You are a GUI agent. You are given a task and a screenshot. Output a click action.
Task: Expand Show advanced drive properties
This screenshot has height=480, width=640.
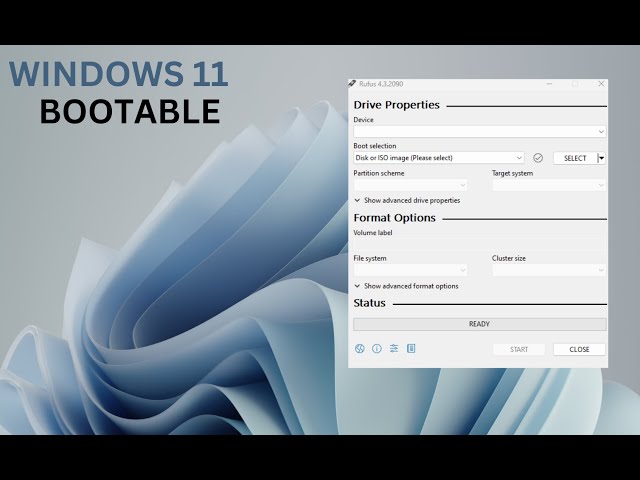(407, 200)
